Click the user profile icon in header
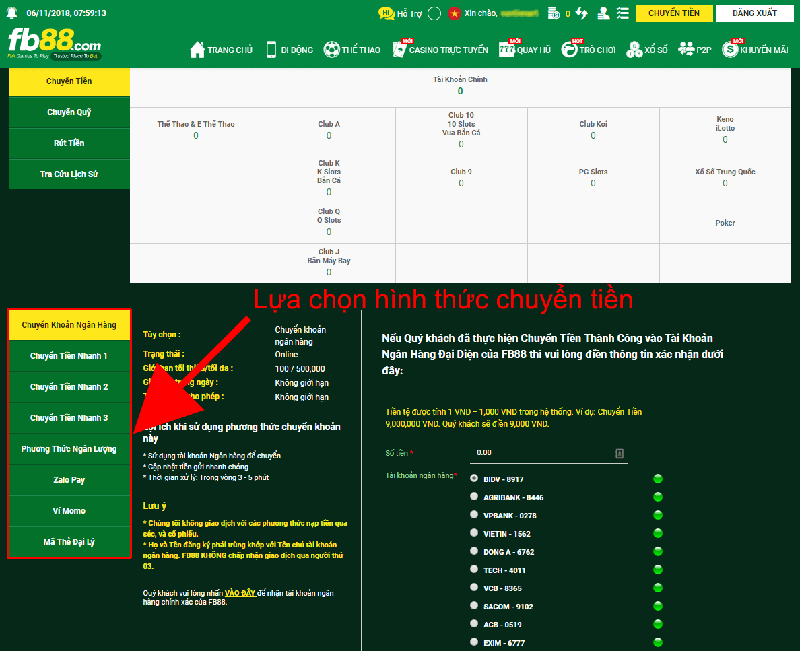Viewport: 800px width, 651px height. 603,13
